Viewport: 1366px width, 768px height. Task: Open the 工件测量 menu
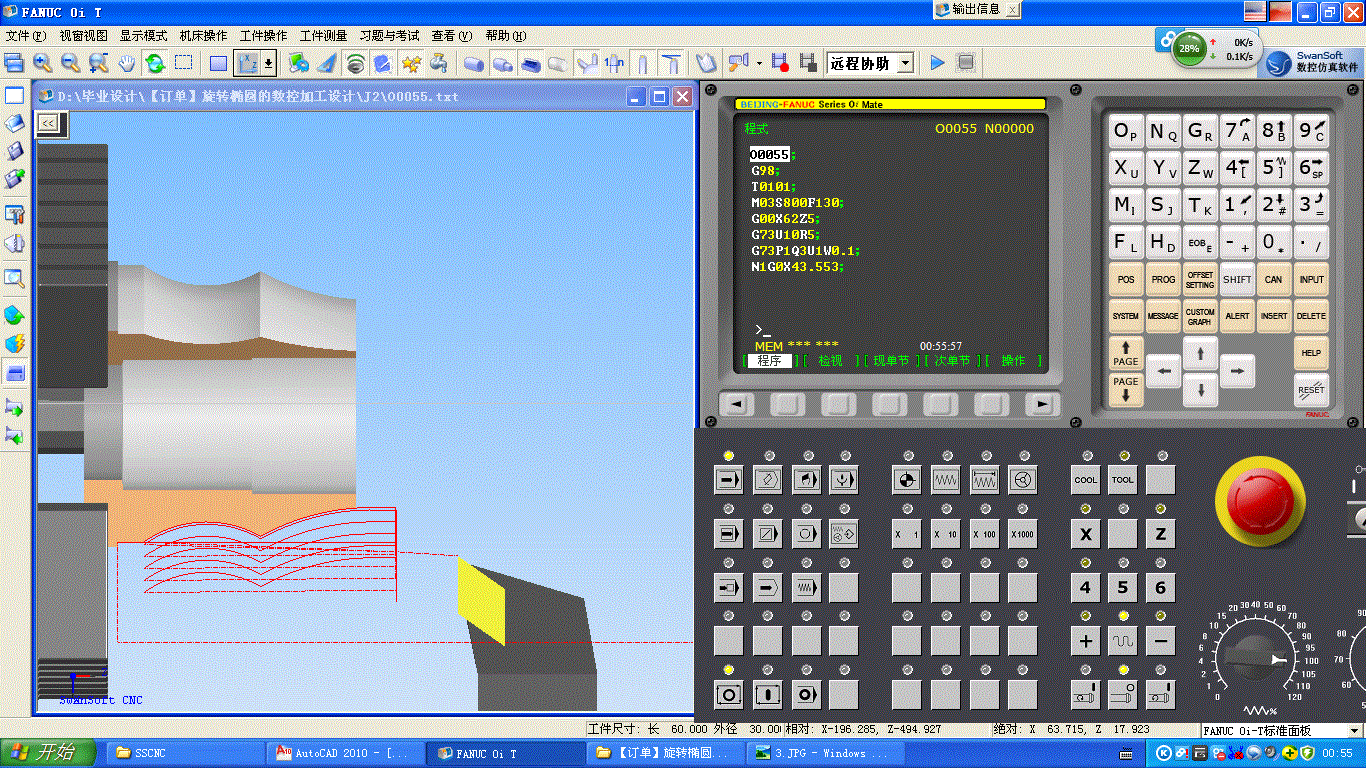coord(324,36)
